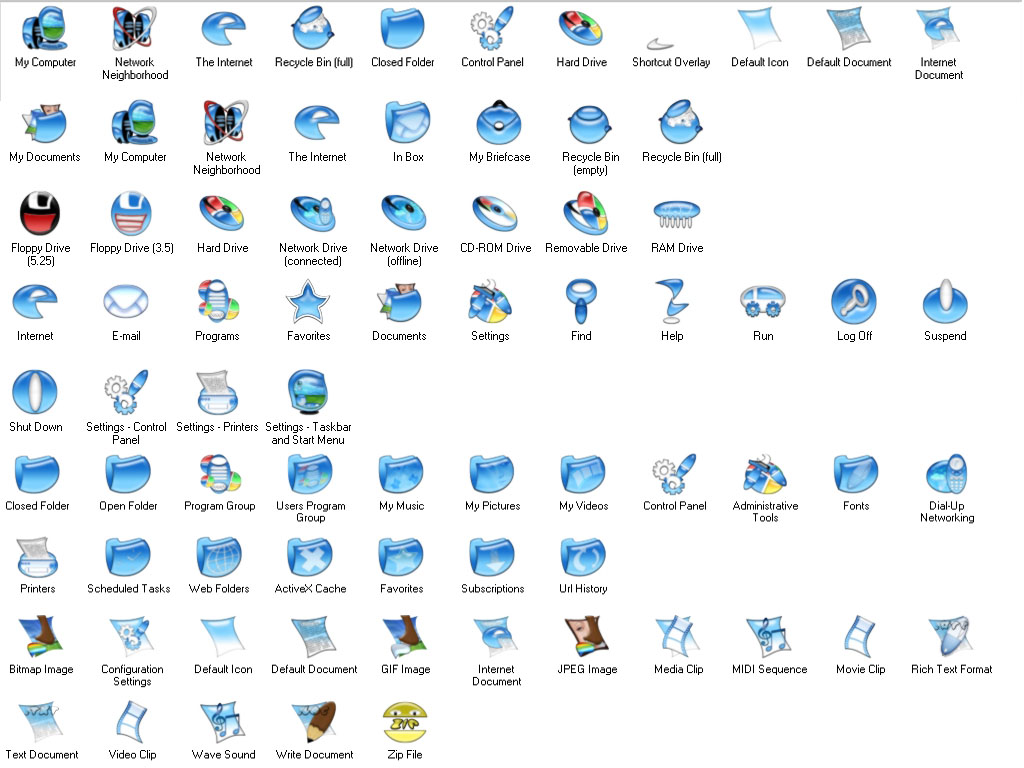Click the Floppy Drive (5.25) icon
This screenshot has width=1024, height=768.
[40, 213]
